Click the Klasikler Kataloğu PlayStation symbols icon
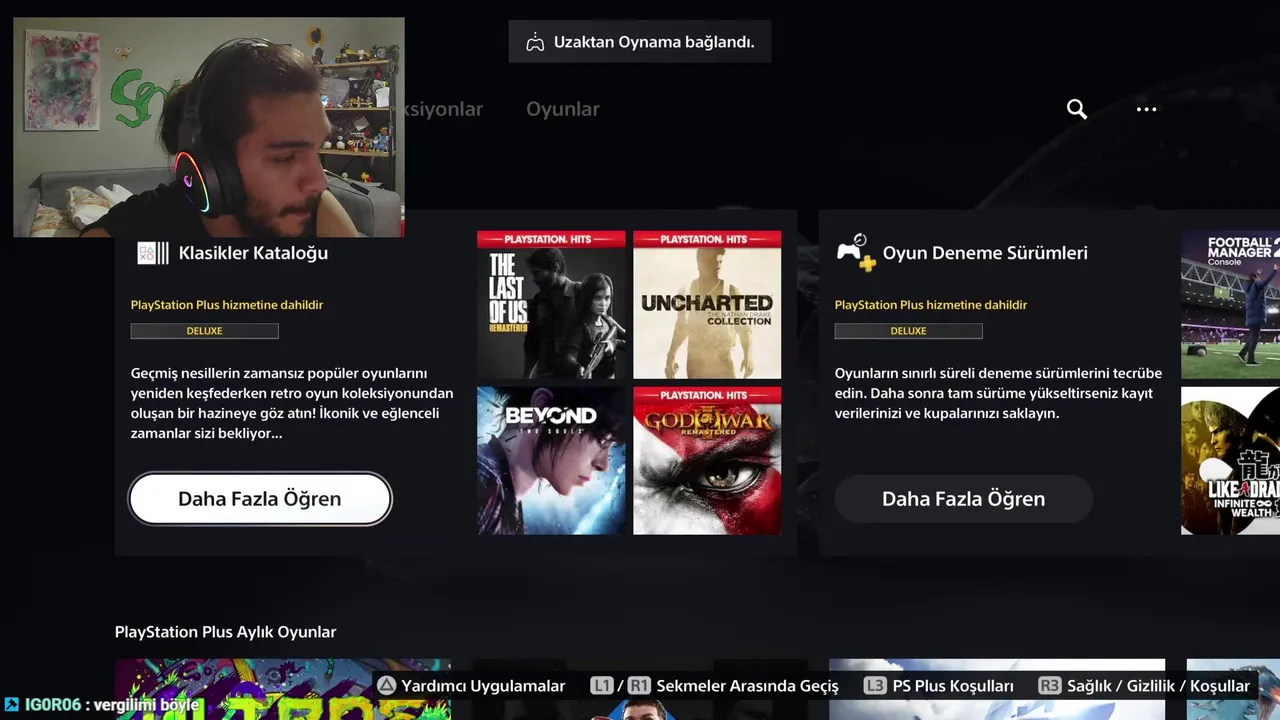The image size is (1280, 720). click(x=153, y=253)
